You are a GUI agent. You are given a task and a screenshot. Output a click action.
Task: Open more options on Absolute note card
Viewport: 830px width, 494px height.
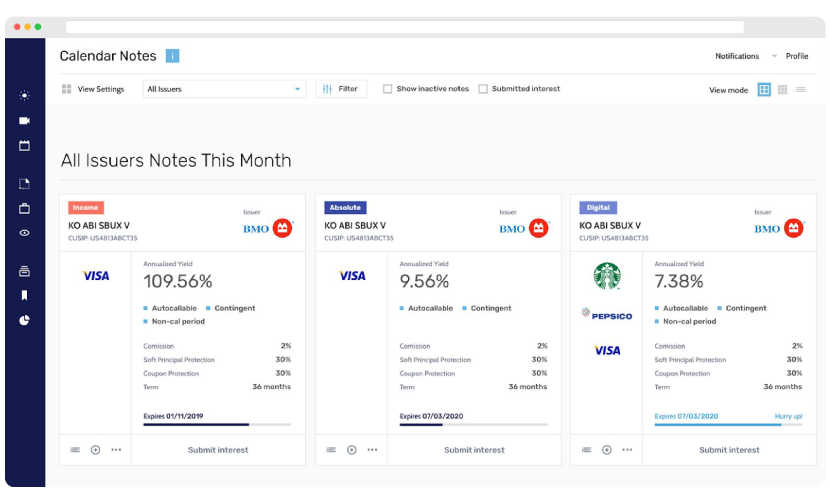click(373, 450)
